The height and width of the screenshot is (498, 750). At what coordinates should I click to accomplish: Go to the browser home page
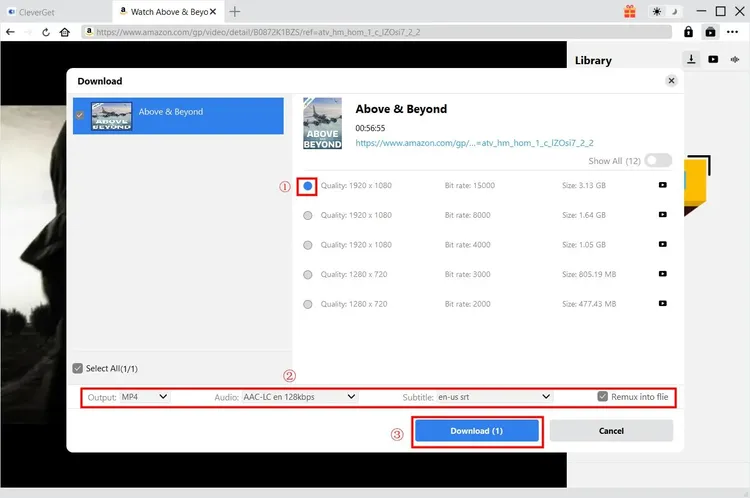(65, 32)
